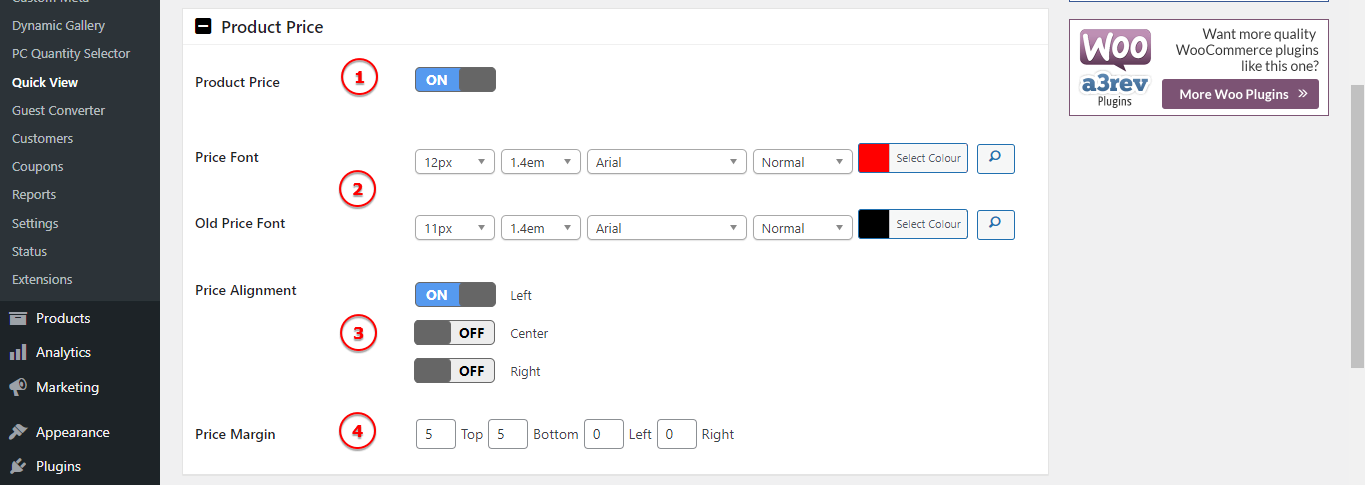1365x485 pixels.
Task: Preview Old Price Font with magnifier icon
Action: click(995, 224)
